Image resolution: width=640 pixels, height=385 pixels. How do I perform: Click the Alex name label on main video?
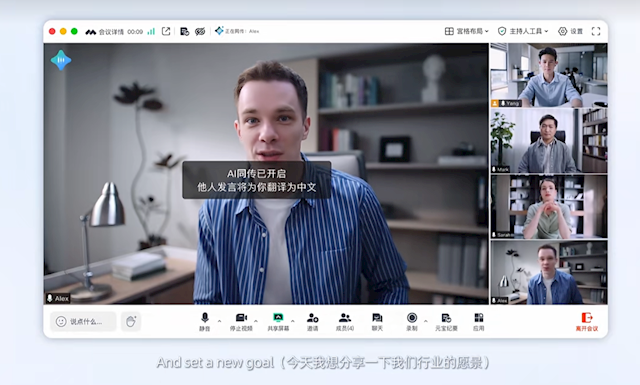point(58,298)
